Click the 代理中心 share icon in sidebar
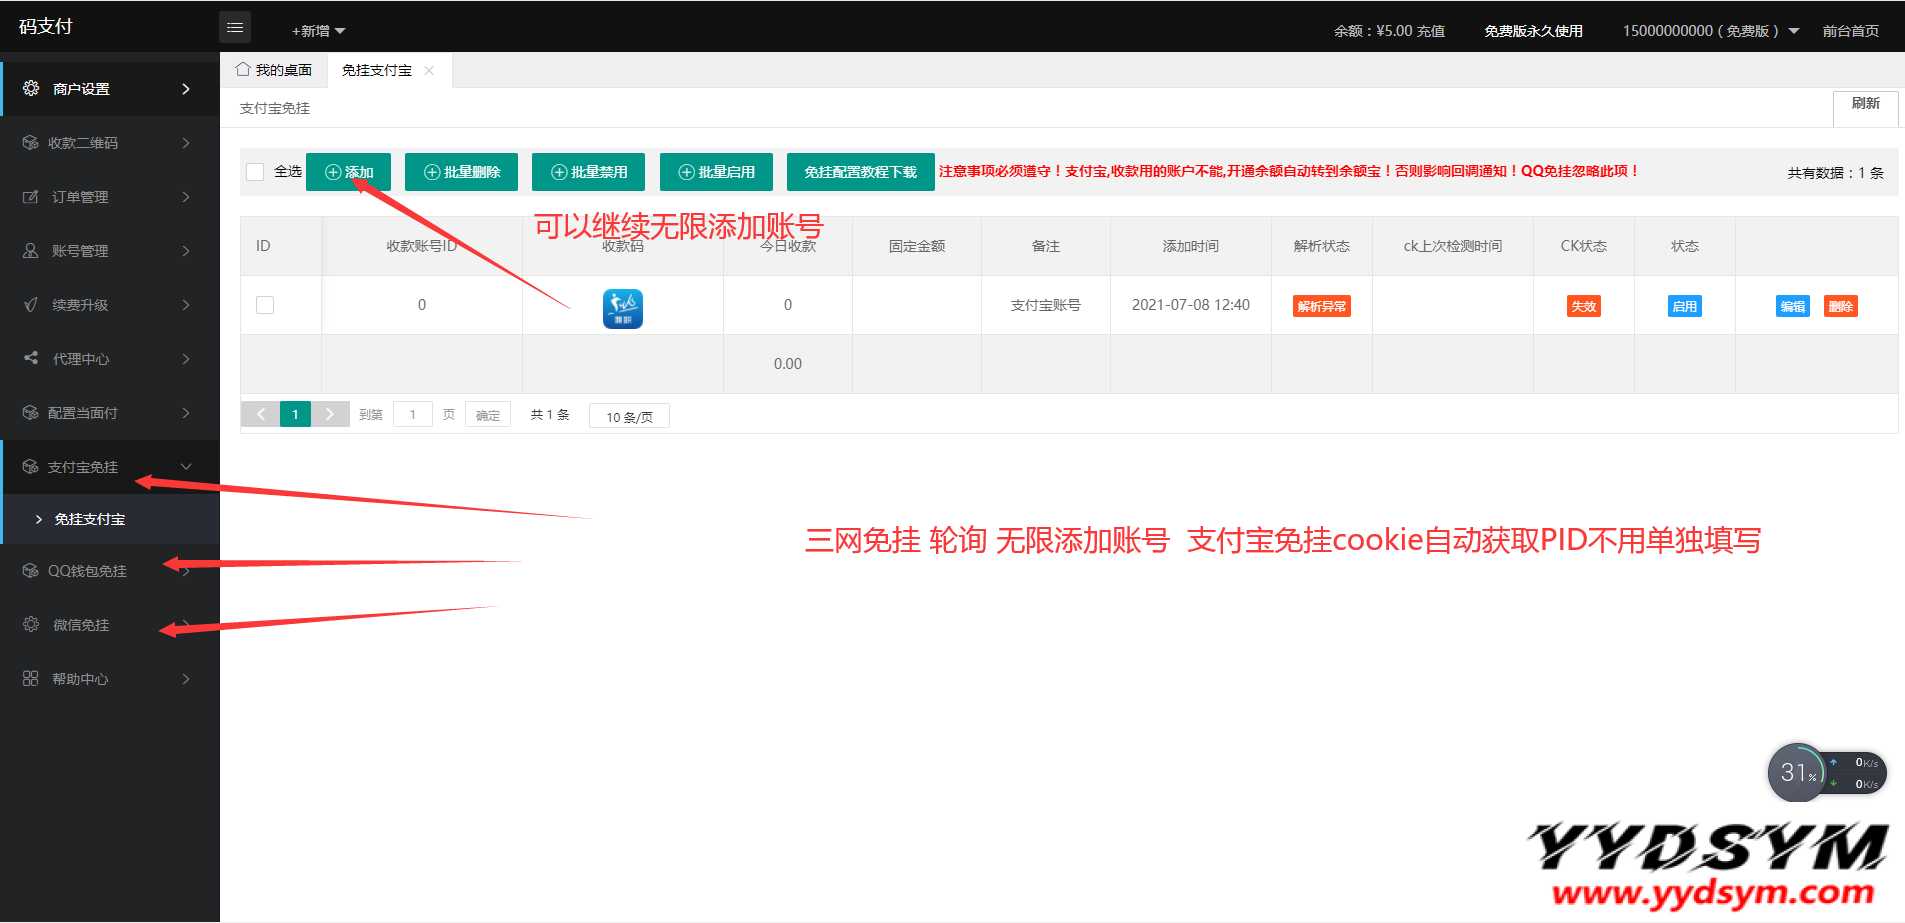Viewport: 1905px width, 923px height. (31, 358)
